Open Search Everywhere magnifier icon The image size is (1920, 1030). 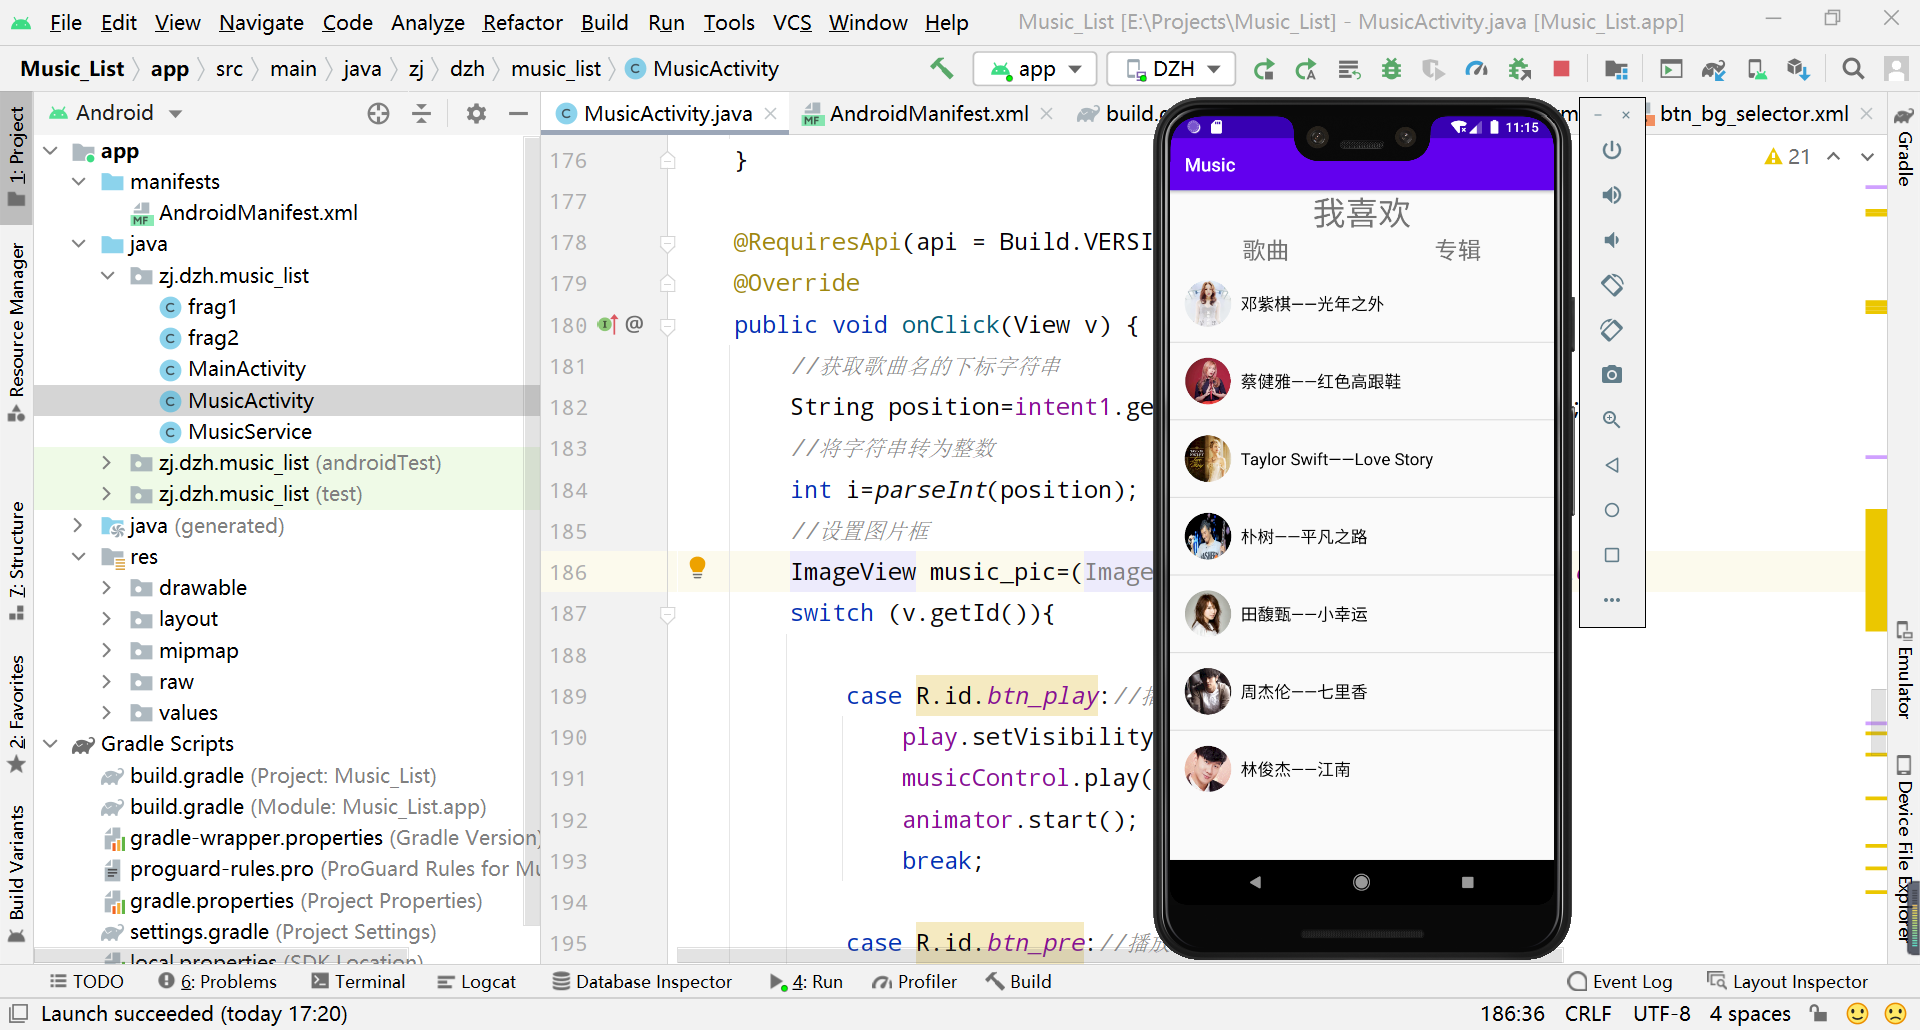1853,68
